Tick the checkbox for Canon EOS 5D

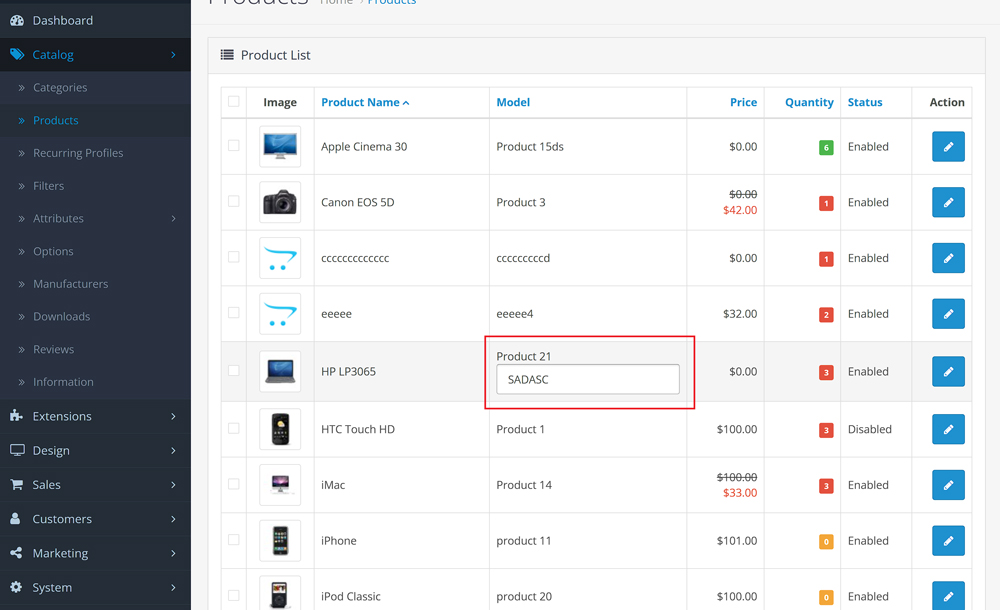coord(234,201)
